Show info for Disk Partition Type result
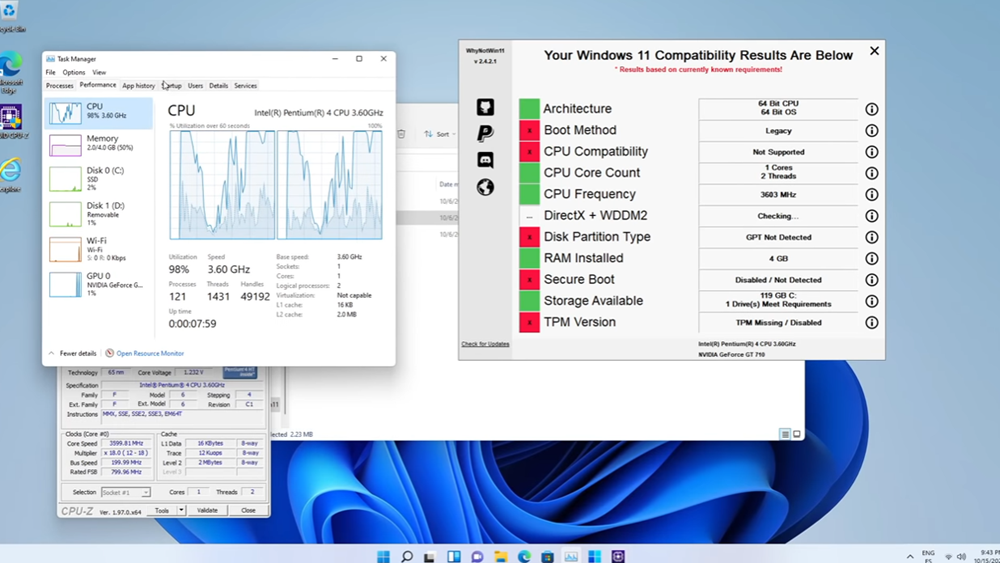Image resolution: width=1000 pixels, height=563 pixels. [871, 237]
